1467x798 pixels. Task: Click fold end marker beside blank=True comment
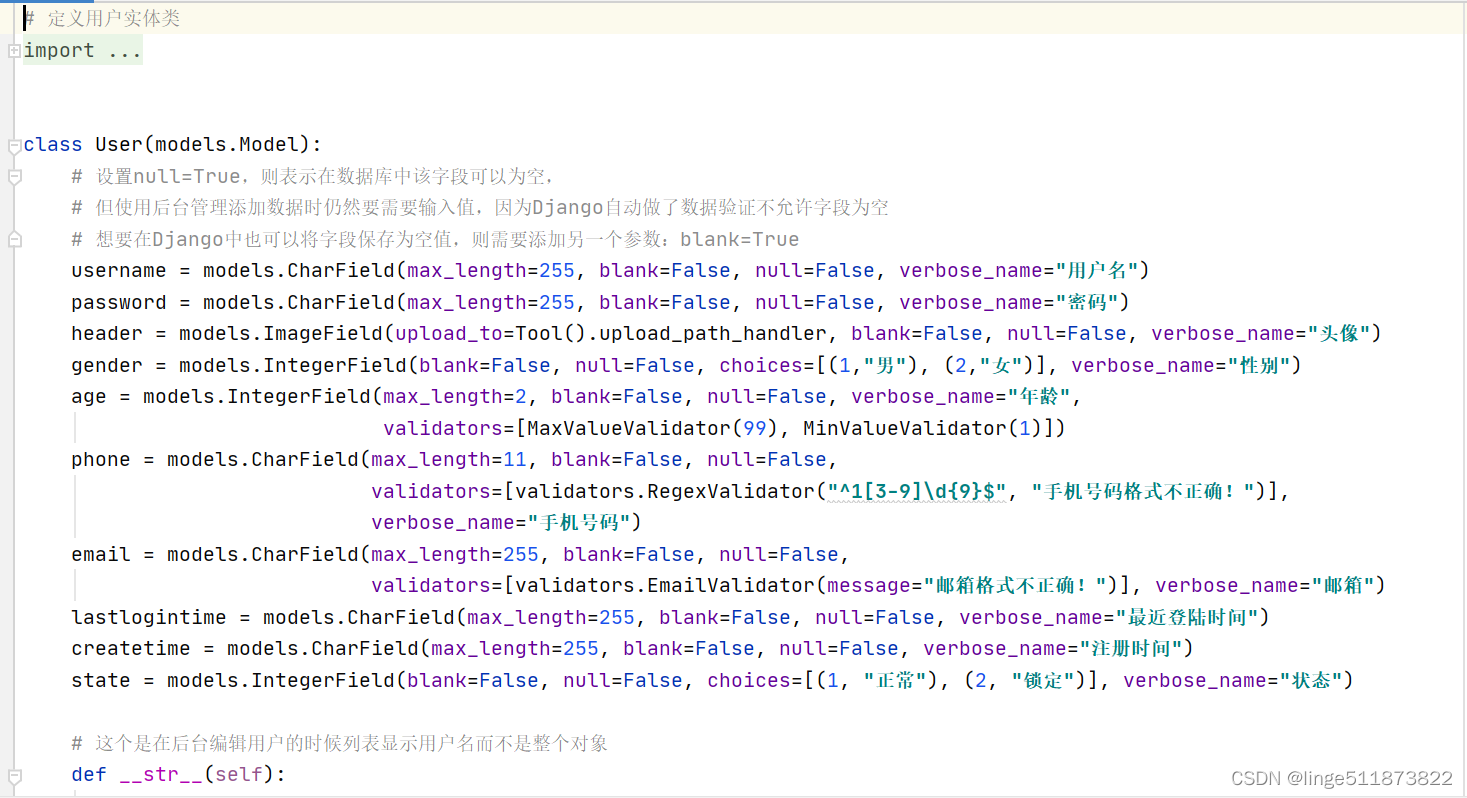13,240
